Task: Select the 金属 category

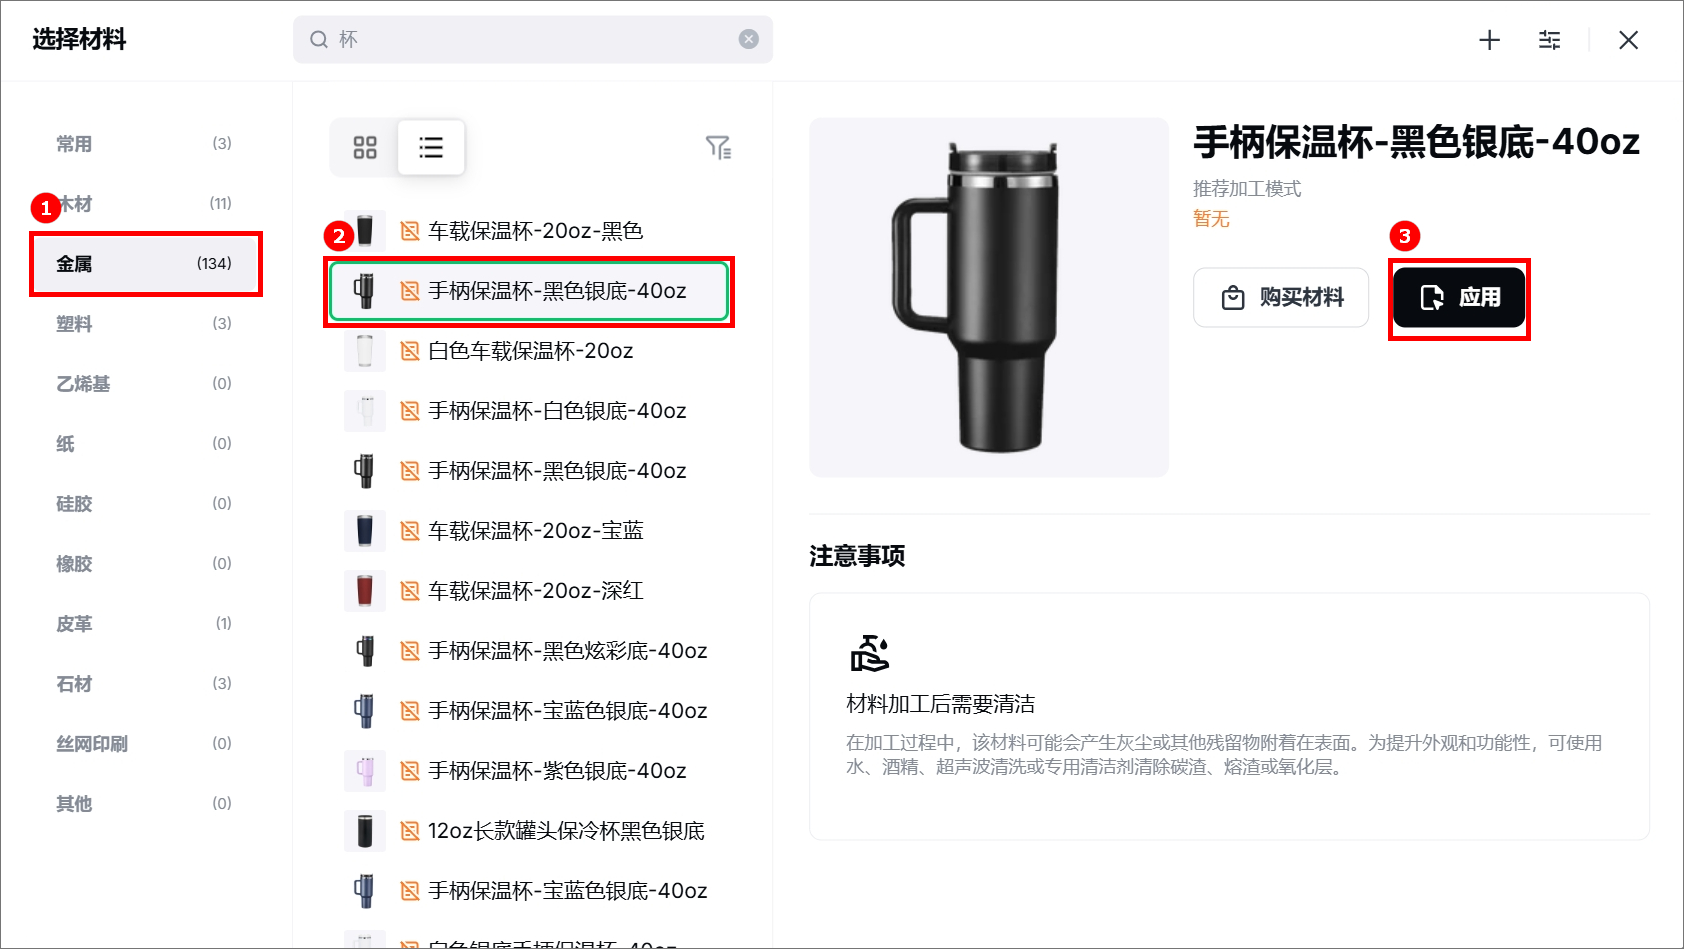Action: click(x=146, y=264)
